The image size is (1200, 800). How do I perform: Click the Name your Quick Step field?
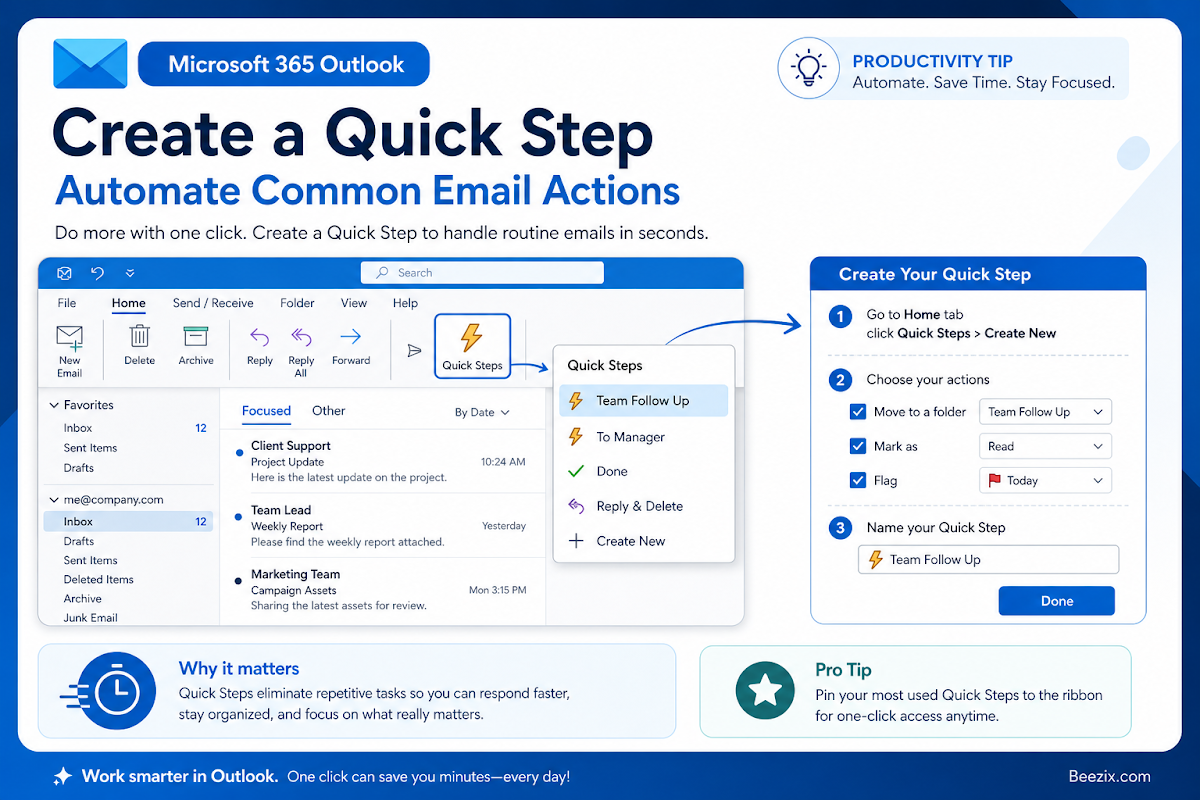(x=989, y=560)
